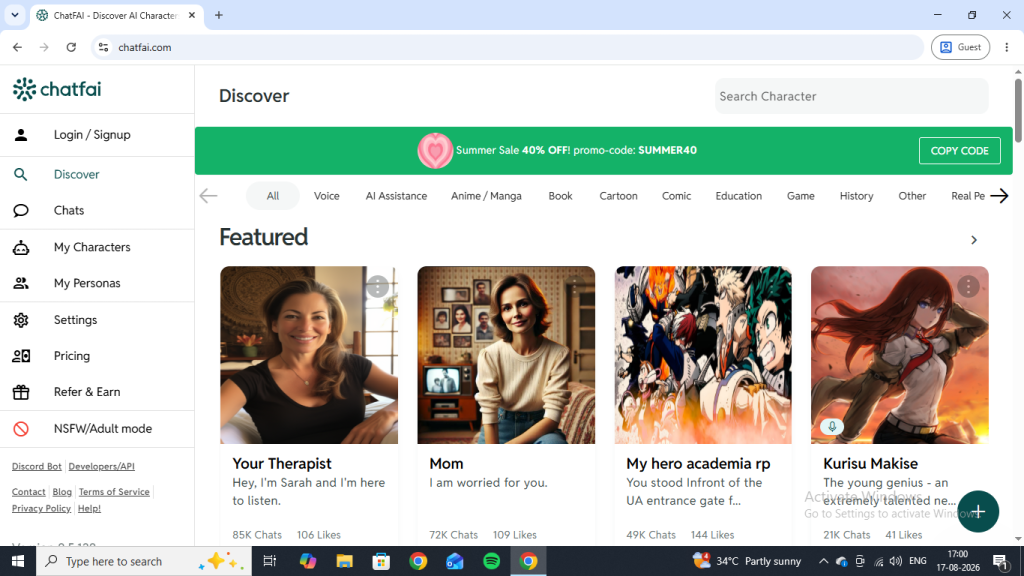Open a new browser tab

click(219, 15)
